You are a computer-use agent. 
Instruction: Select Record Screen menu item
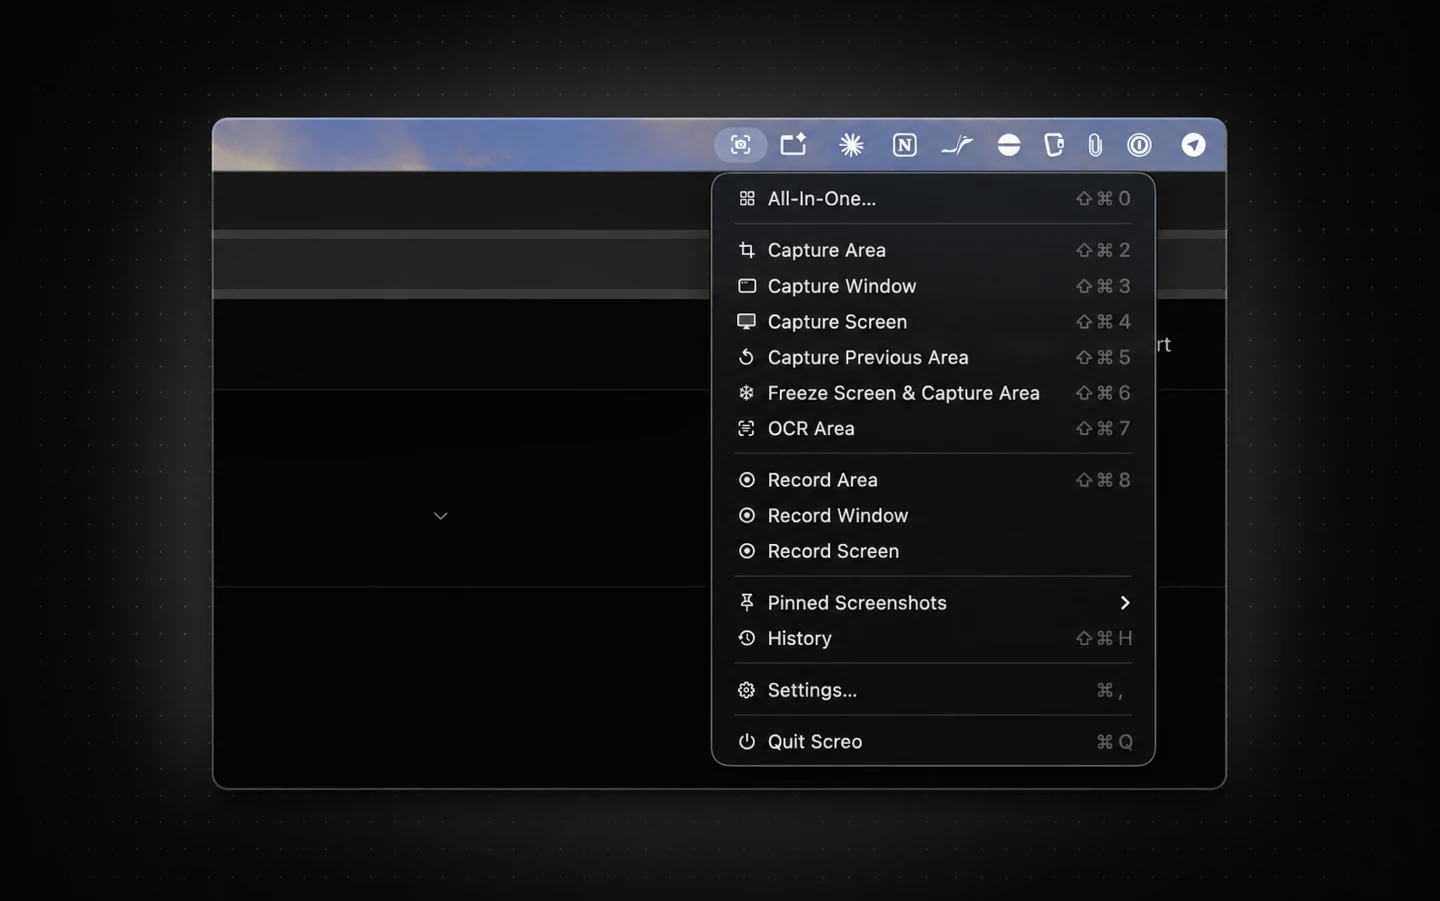pyautogui.click(x=934, y=551)
